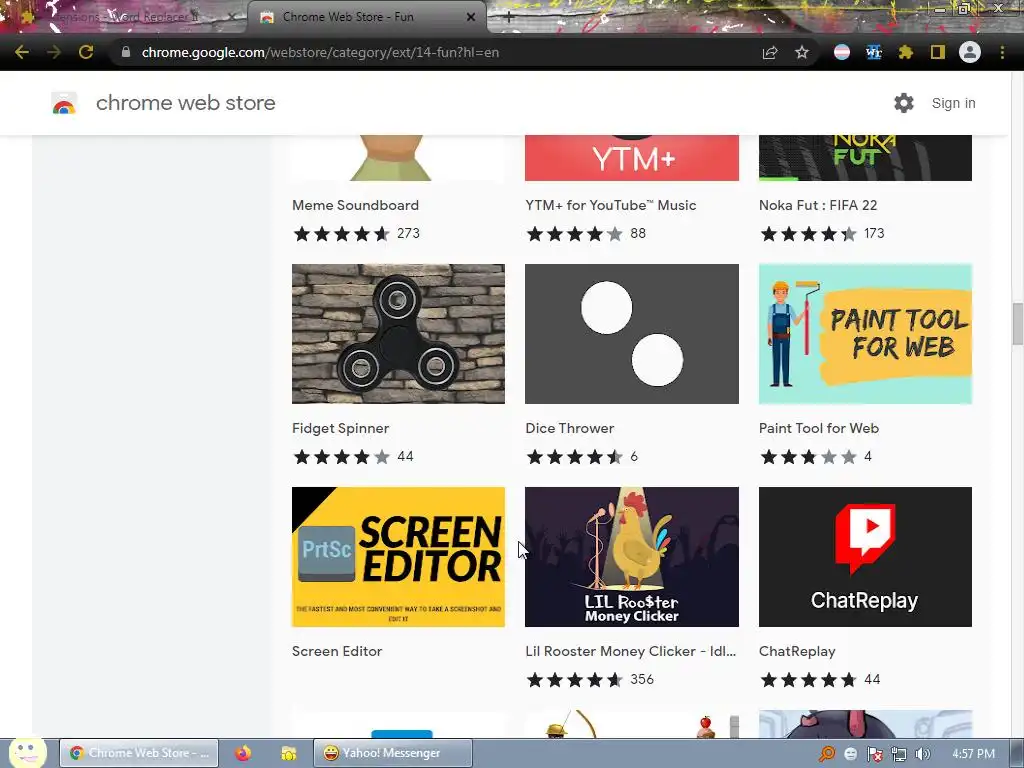Click the Chrome Web Store logo
This screenshot has height=768, width=1024.
point(64,103)
